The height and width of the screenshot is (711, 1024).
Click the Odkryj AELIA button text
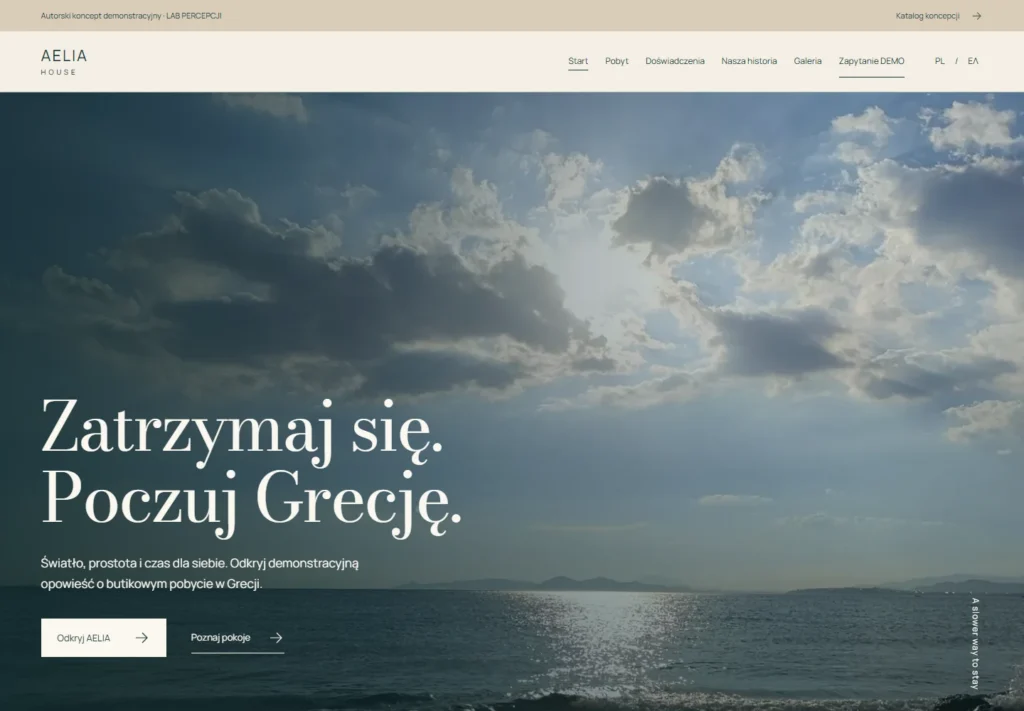(84, 638)
